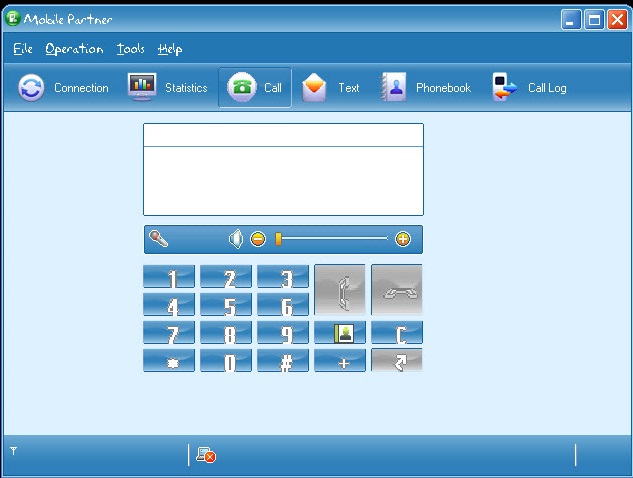The height and width of the screenshot is (478, 633).
Task: Tap the star key on keypad
Action: point(169,361)
